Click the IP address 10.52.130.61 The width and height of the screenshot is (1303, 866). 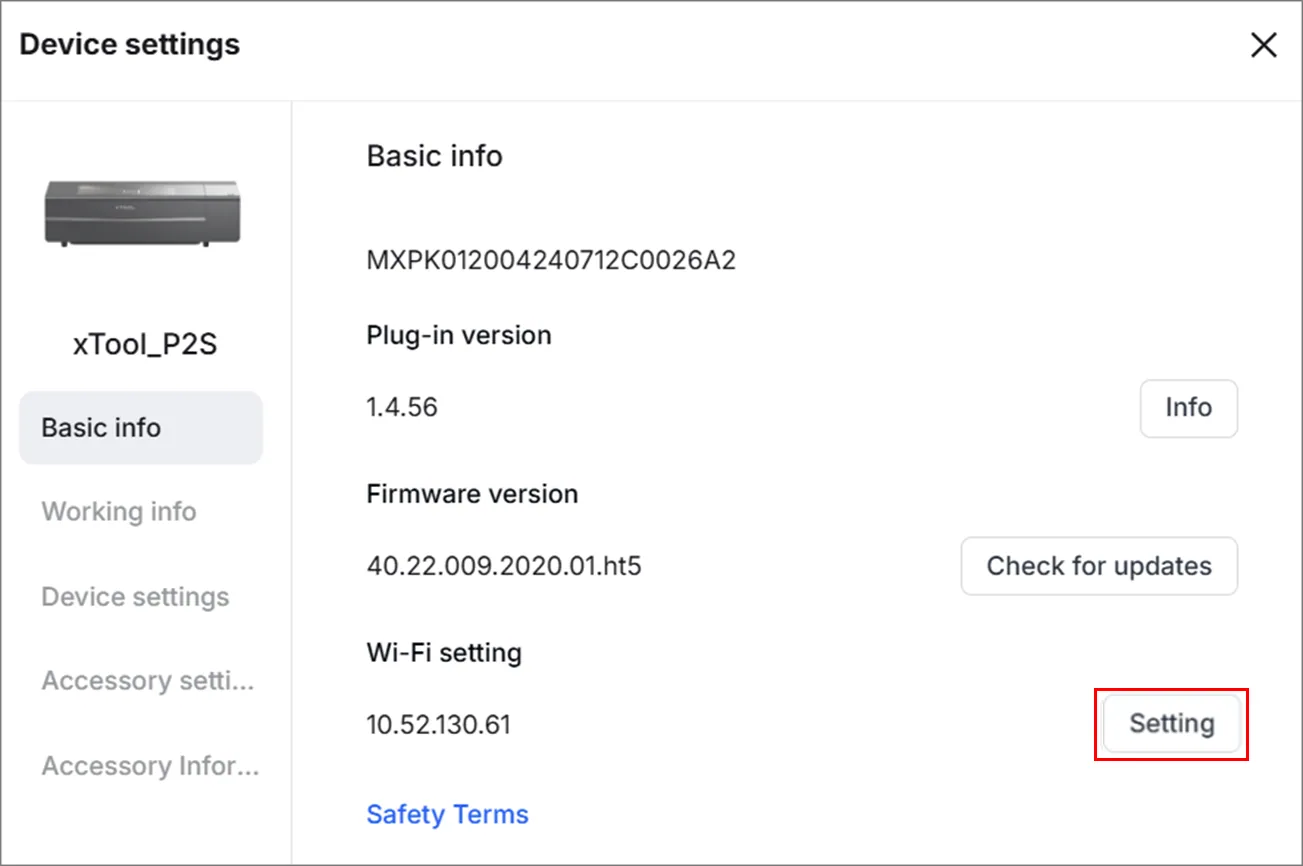[x=438, y=725]
